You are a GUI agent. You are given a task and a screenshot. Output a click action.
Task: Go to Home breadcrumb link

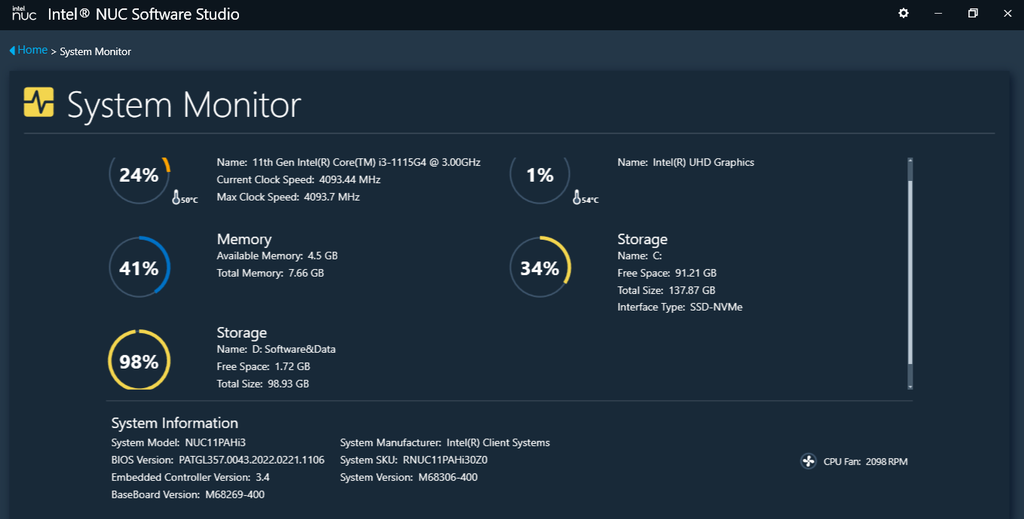(x=32, y=50)
